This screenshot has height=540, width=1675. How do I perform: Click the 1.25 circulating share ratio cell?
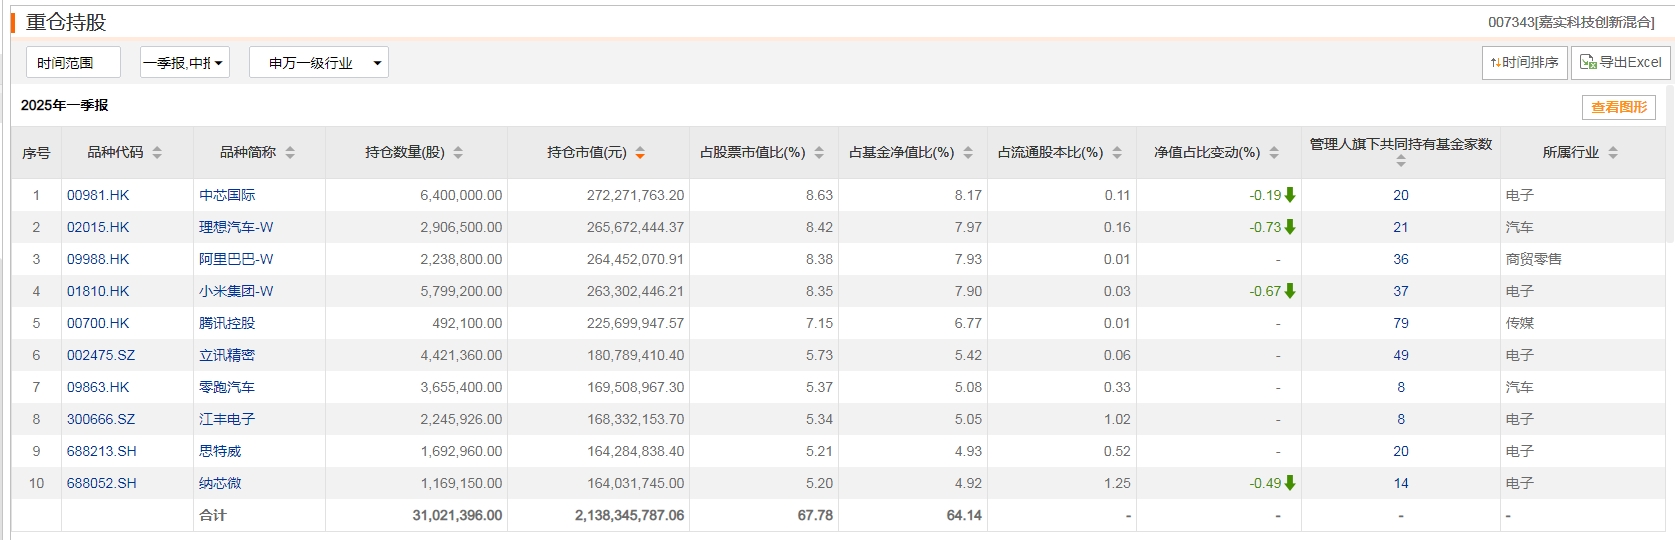pos(1117,483)
